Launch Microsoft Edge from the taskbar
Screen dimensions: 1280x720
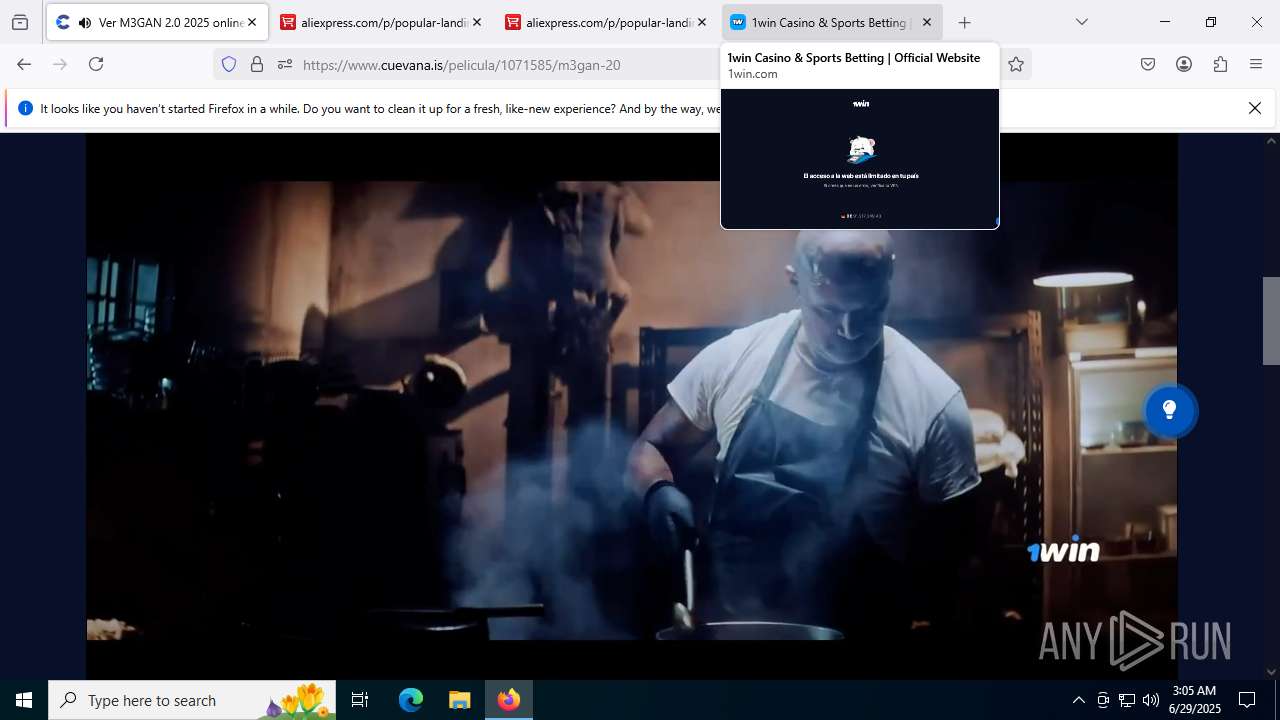[411, 700]
